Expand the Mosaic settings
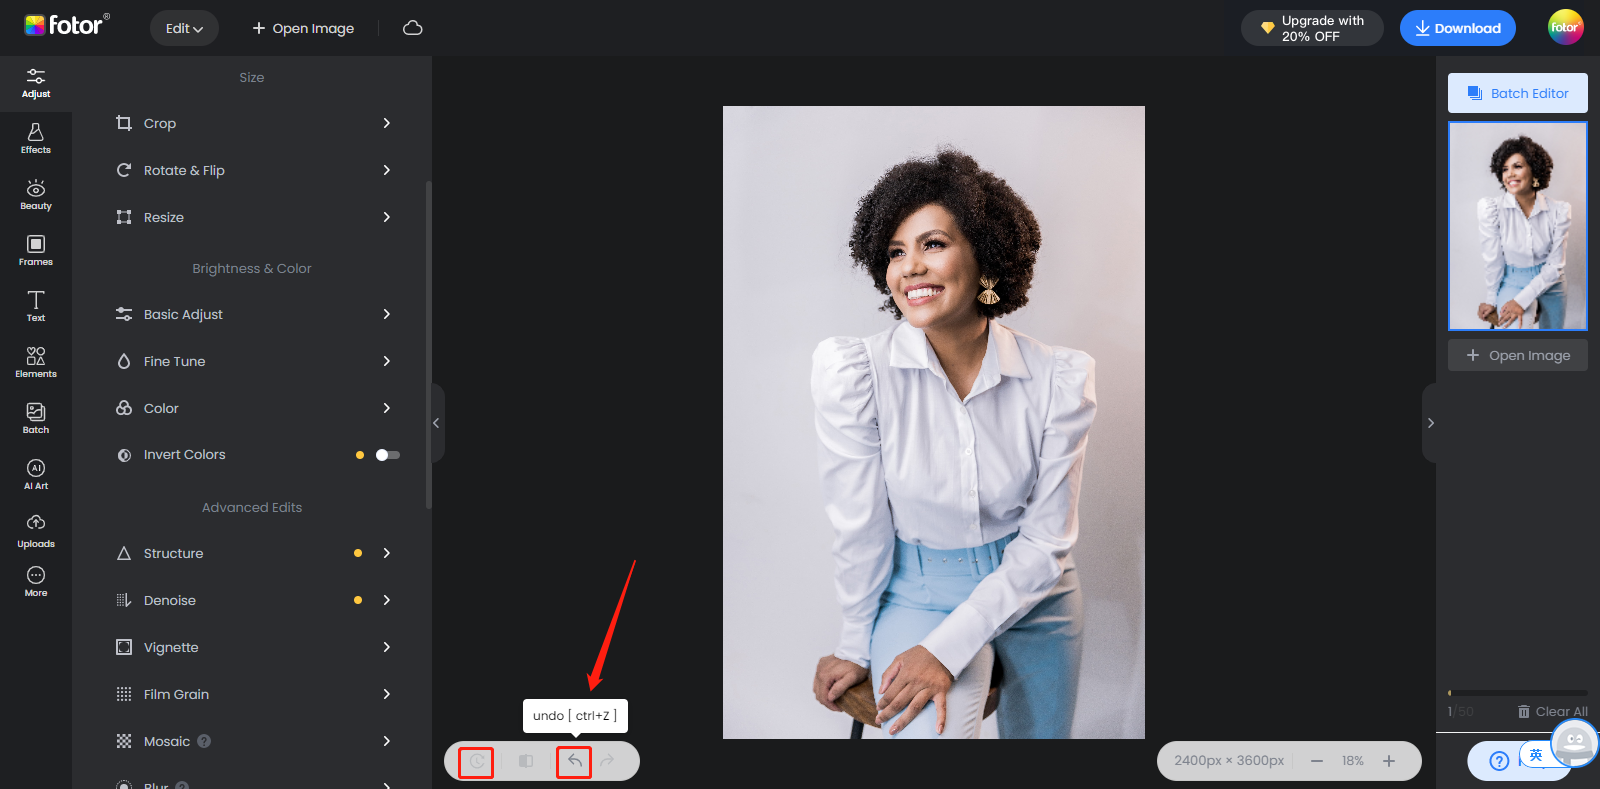 pos(252,741)
